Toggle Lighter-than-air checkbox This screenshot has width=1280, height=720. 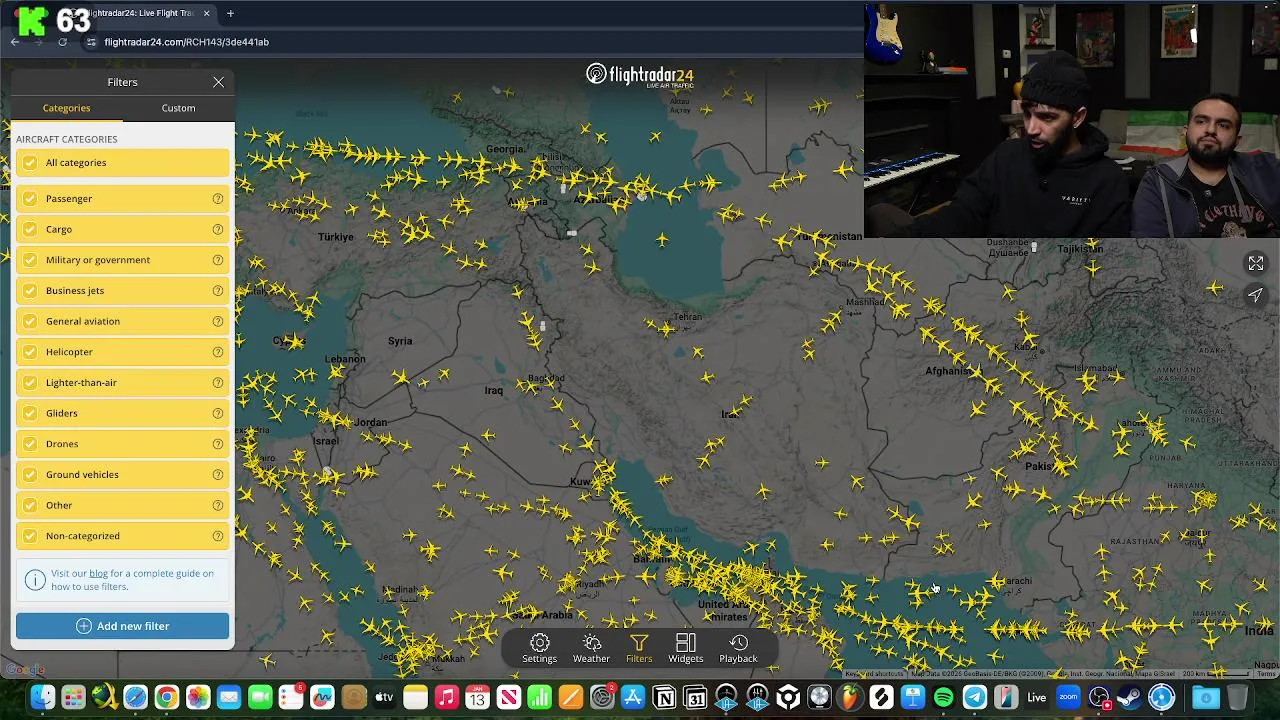tap(30, 383)
